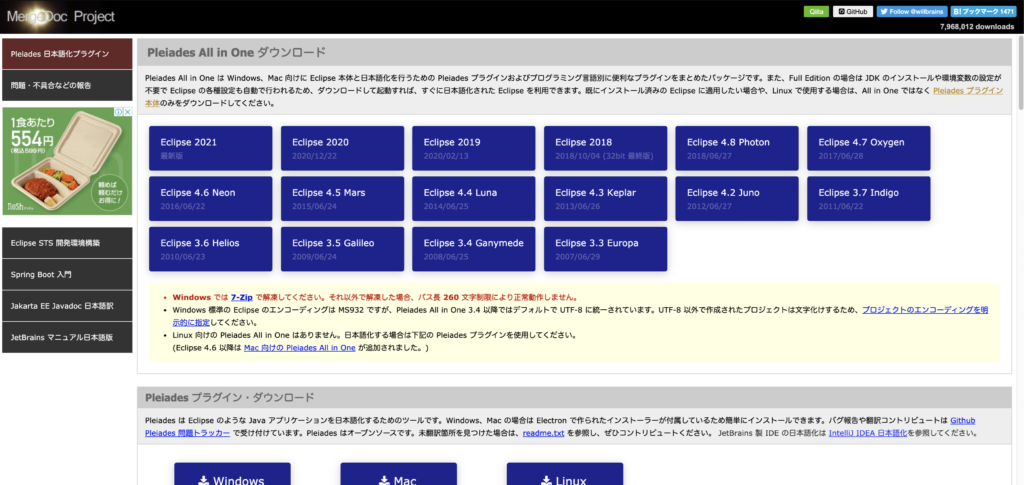Download Pleiades plugin for Linux
1024x485 pixels.
[565, 475]
